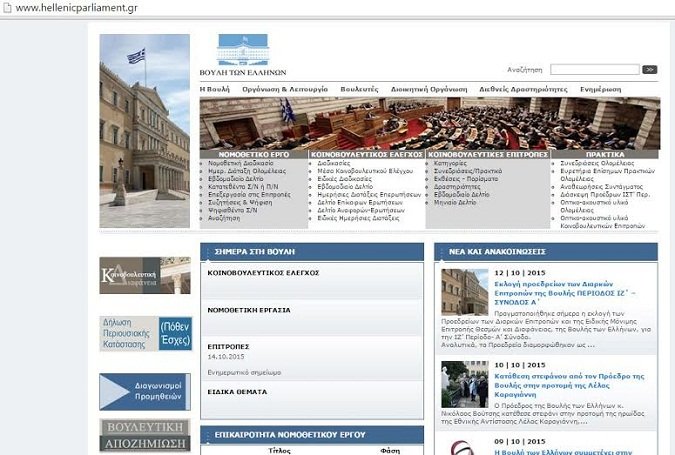Open the ΚΟΙΝΟΒΟΥΛΕΥΤΙΚΕΣ ΕΠΙΤΡΟΠΕΣ section header
675x455 pixels.
tap(488, 154)
